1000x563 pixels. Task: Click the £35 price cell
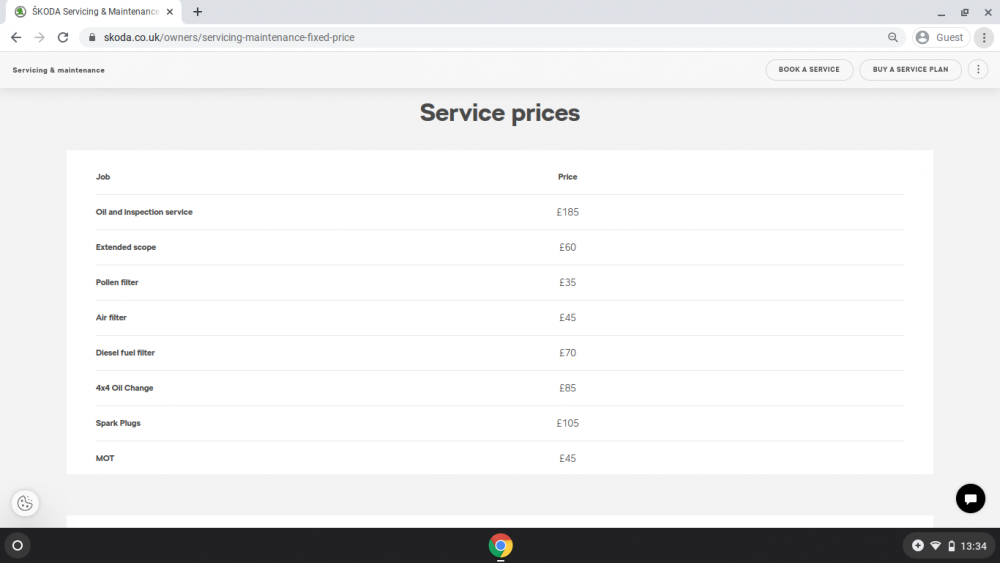tap(568, 282)
